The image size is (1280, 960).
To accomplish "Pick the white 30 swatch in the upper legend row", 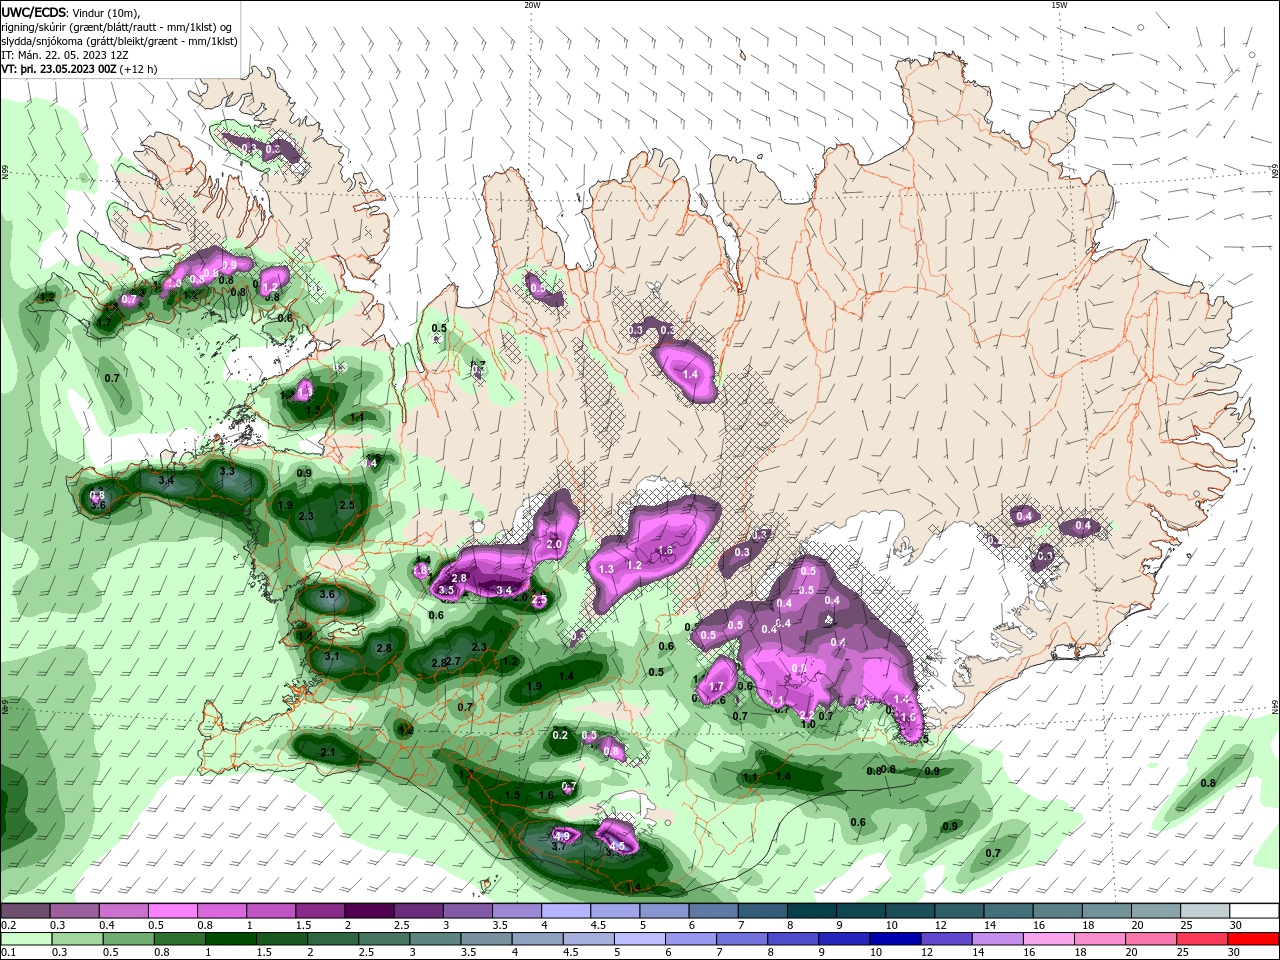I will point(1254,911).
